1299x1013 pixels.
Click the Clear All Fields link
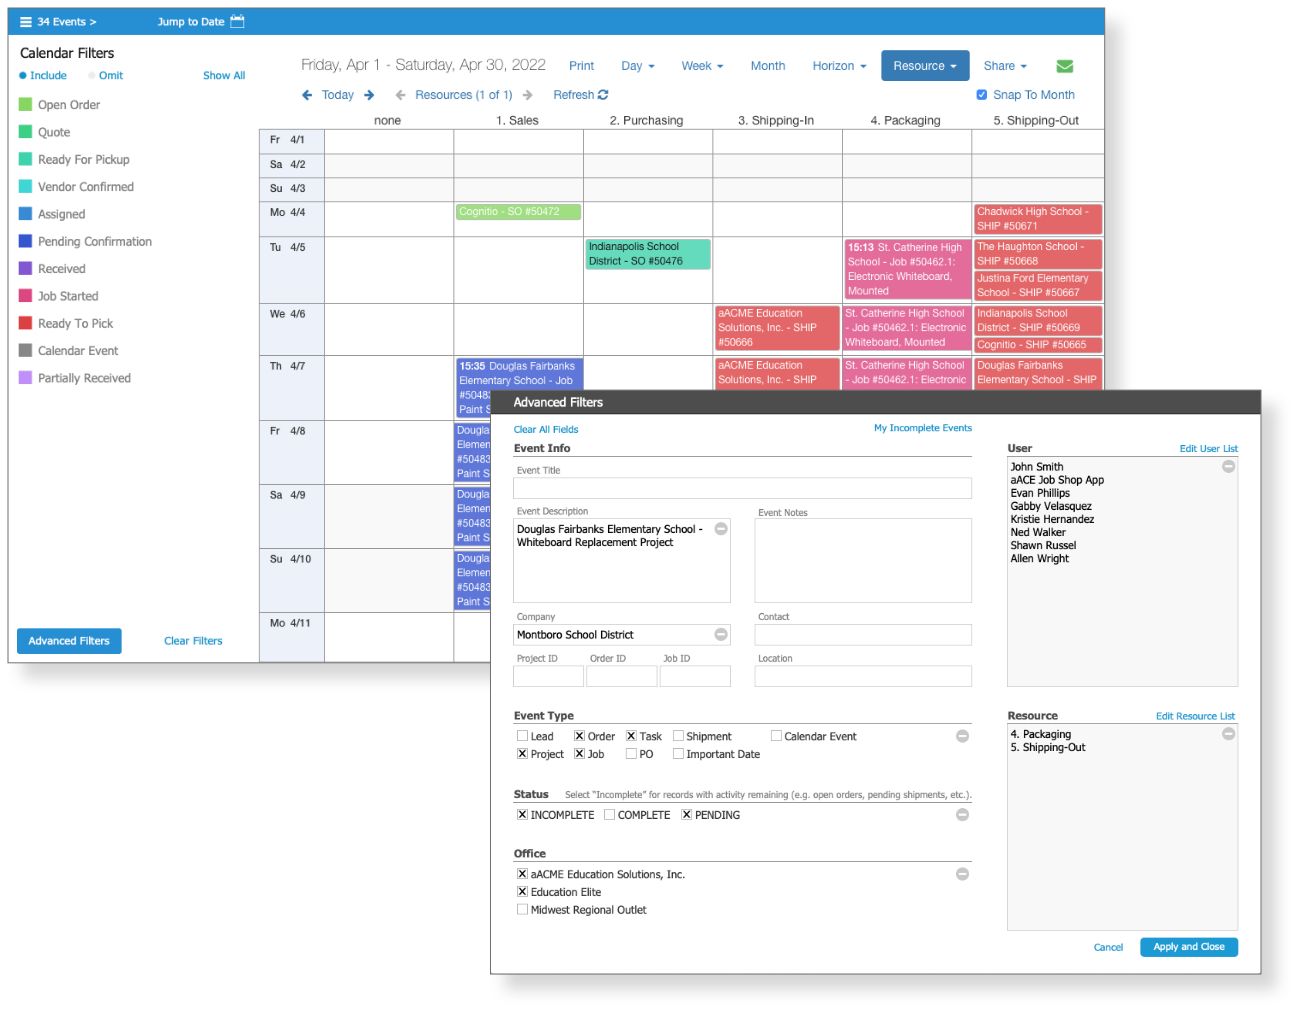(x=544, y=428)
